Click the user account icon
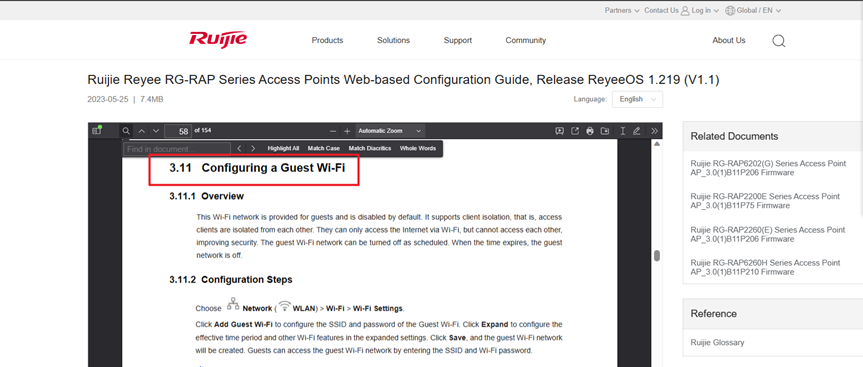This screenshot has height=367, width=863. [x=685, y=10]
